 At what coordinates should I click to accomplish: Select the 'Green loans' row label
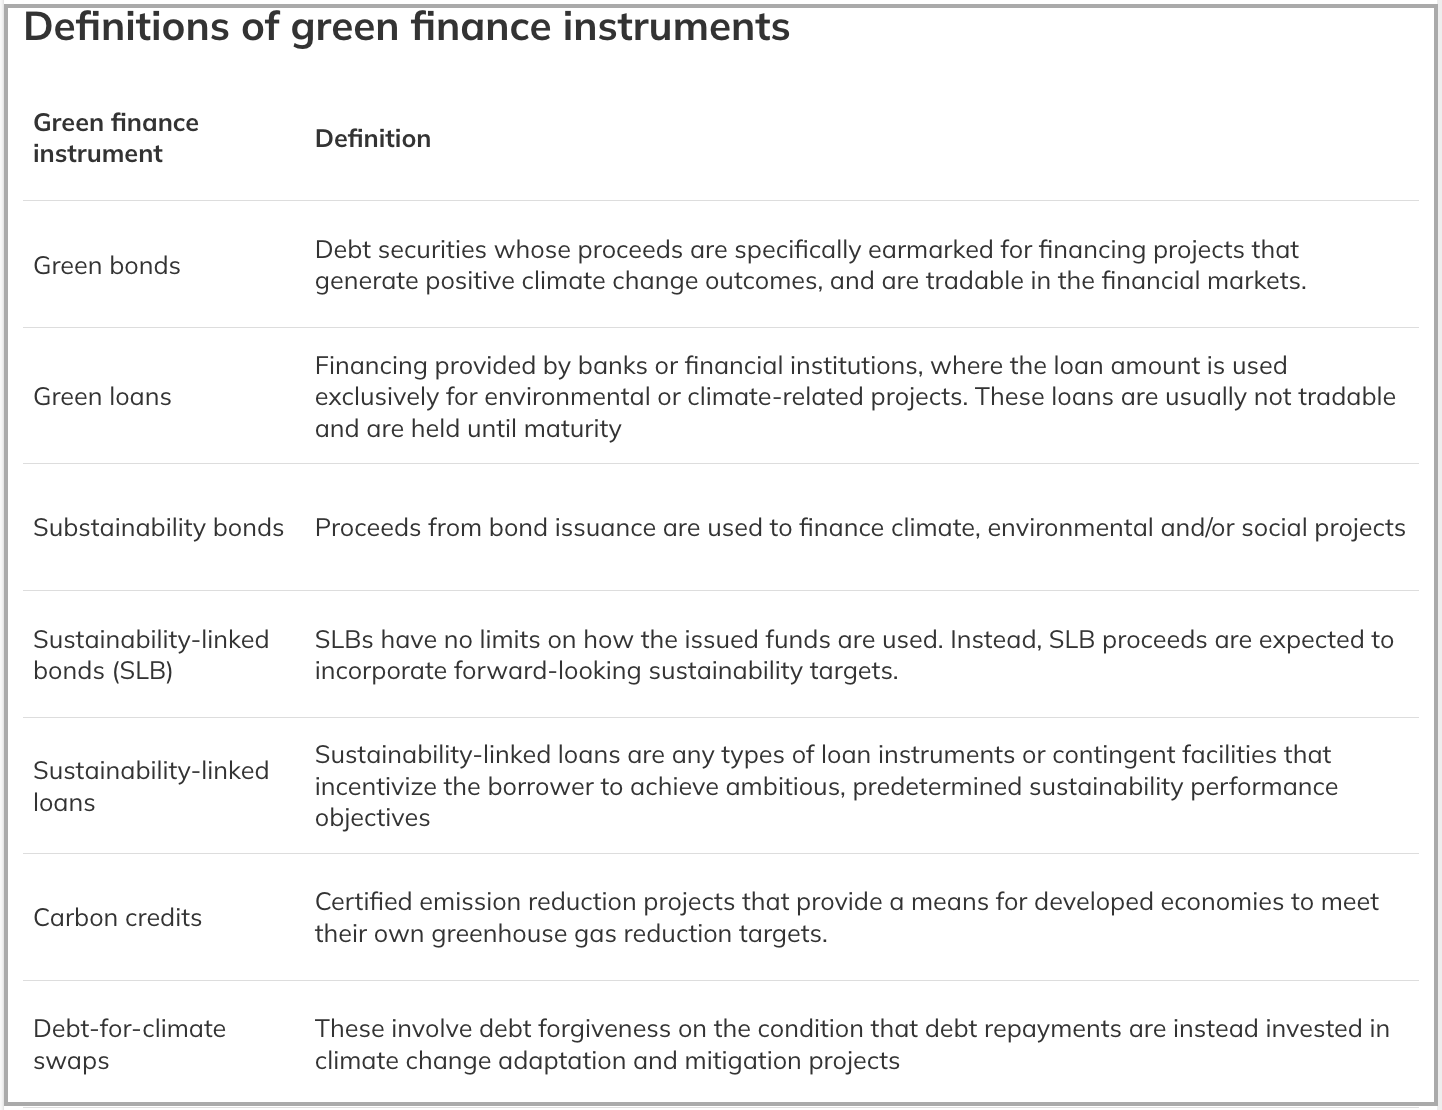coord(102,396)
